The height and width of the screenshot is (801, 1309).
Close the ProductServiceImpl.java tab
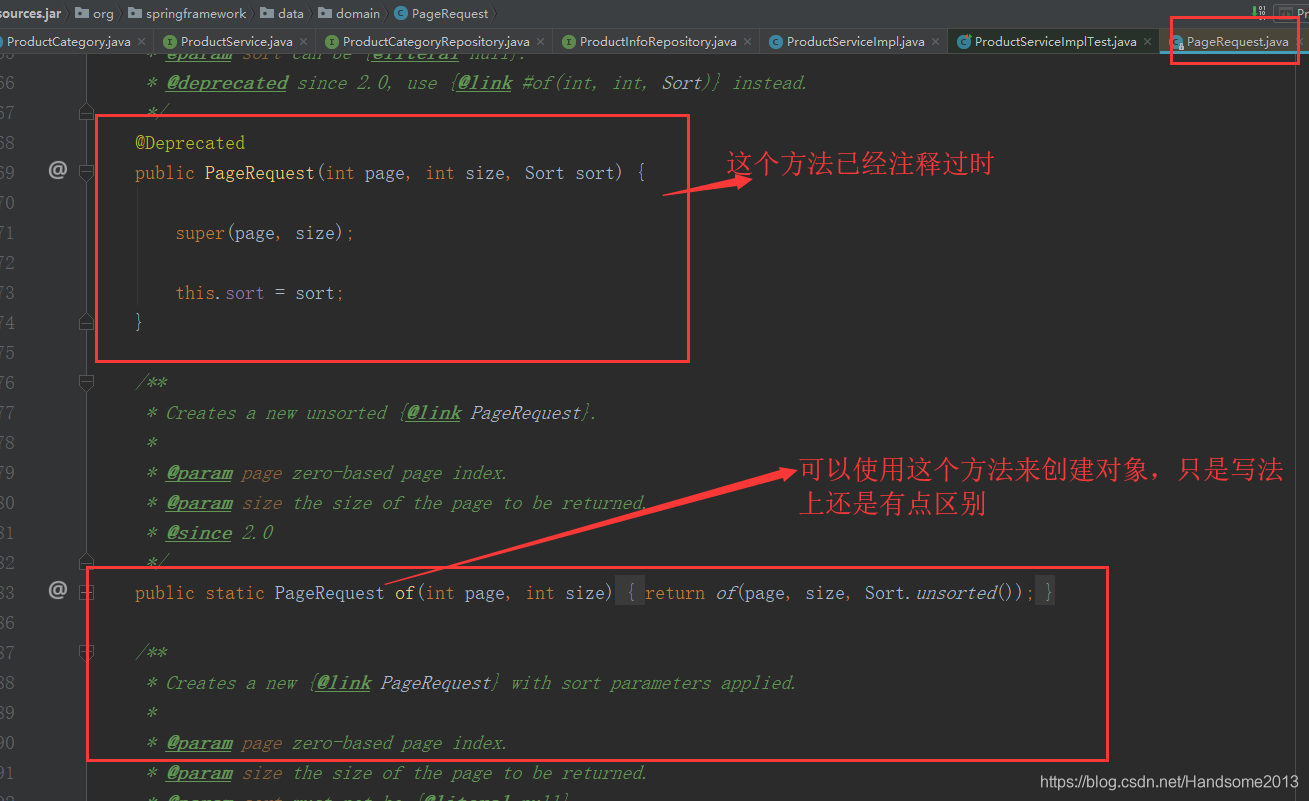click(x=936, y=42)
